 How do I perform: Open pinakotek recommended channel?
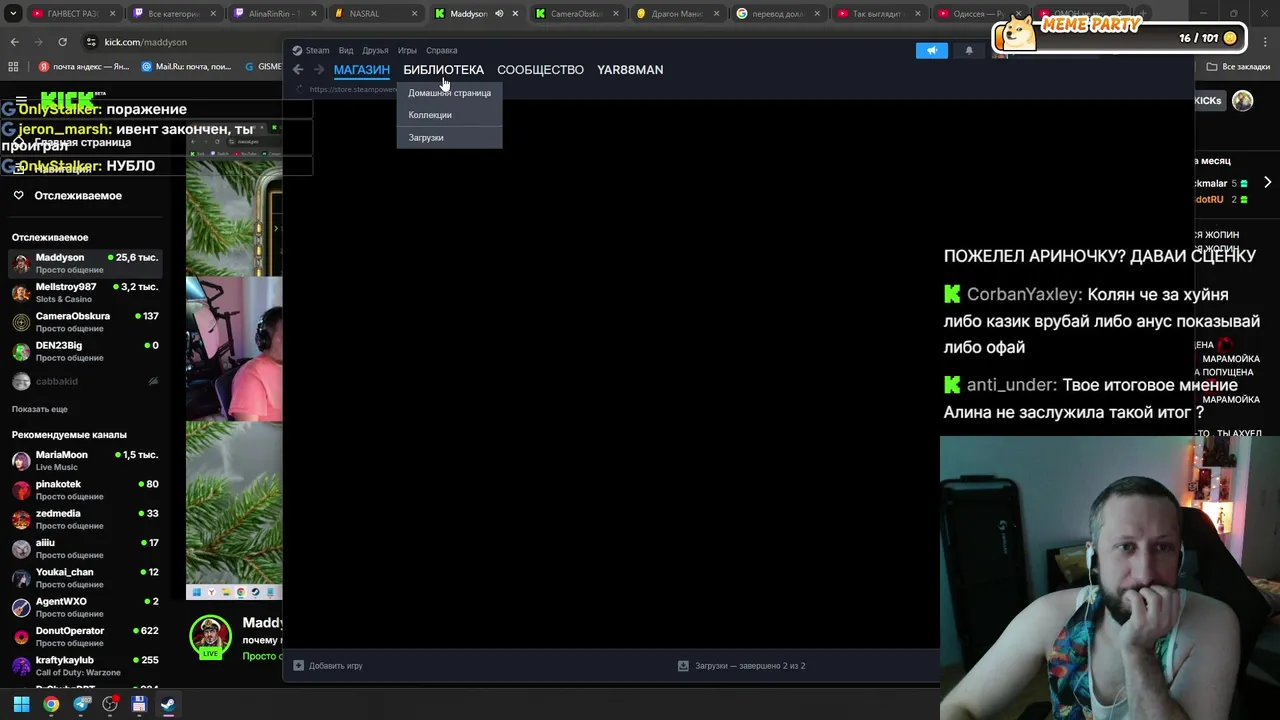tap(87, 489)
